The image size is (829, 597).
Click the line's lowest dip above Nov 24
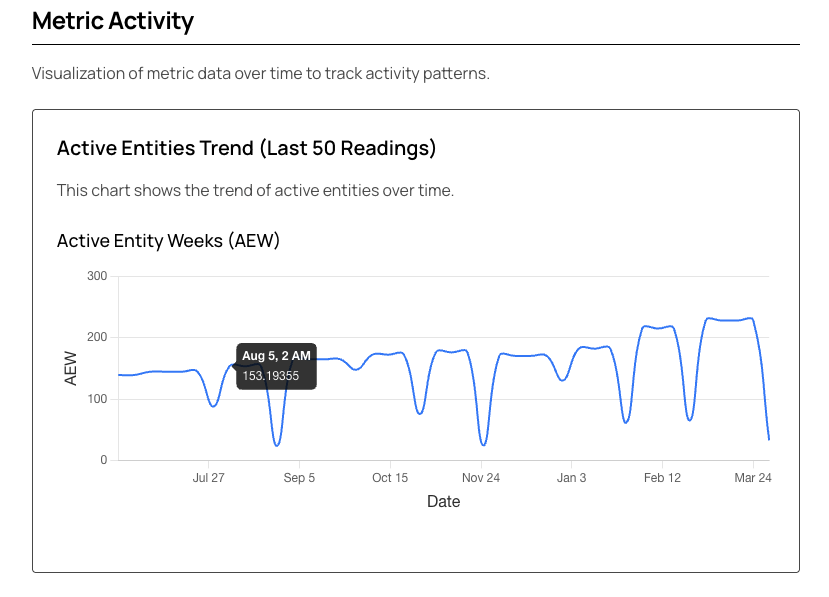pos(483,445)
